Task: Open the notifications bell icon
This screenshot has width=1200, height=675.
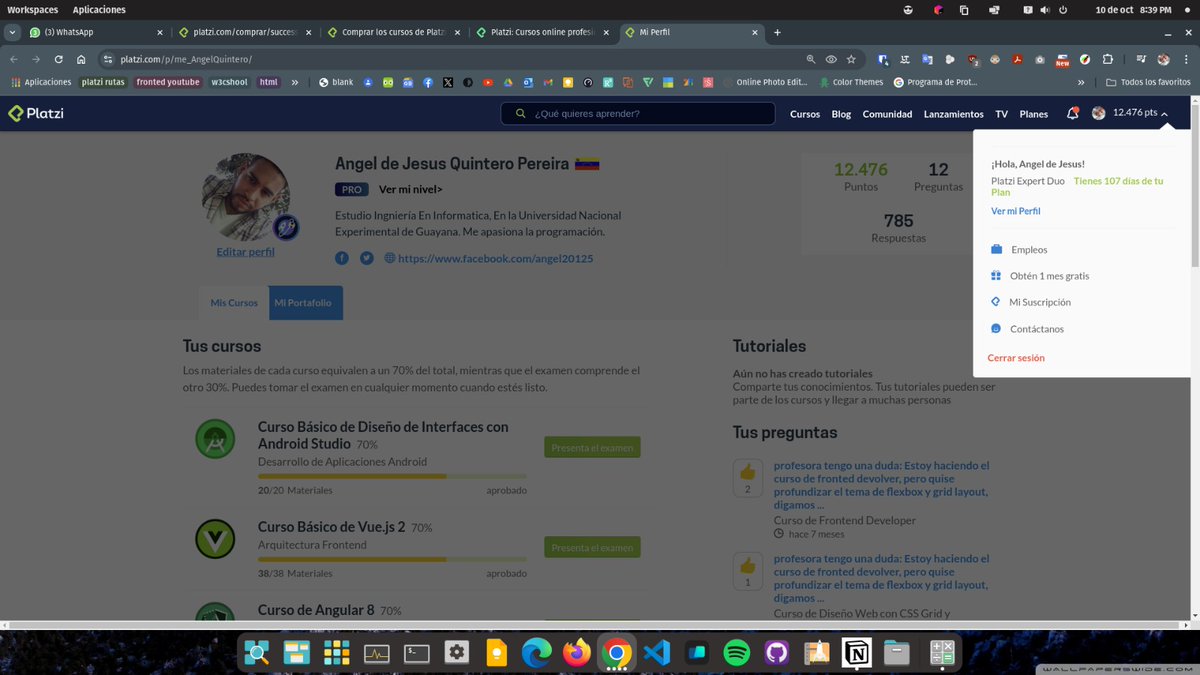Action: (x=1072, y=113)
